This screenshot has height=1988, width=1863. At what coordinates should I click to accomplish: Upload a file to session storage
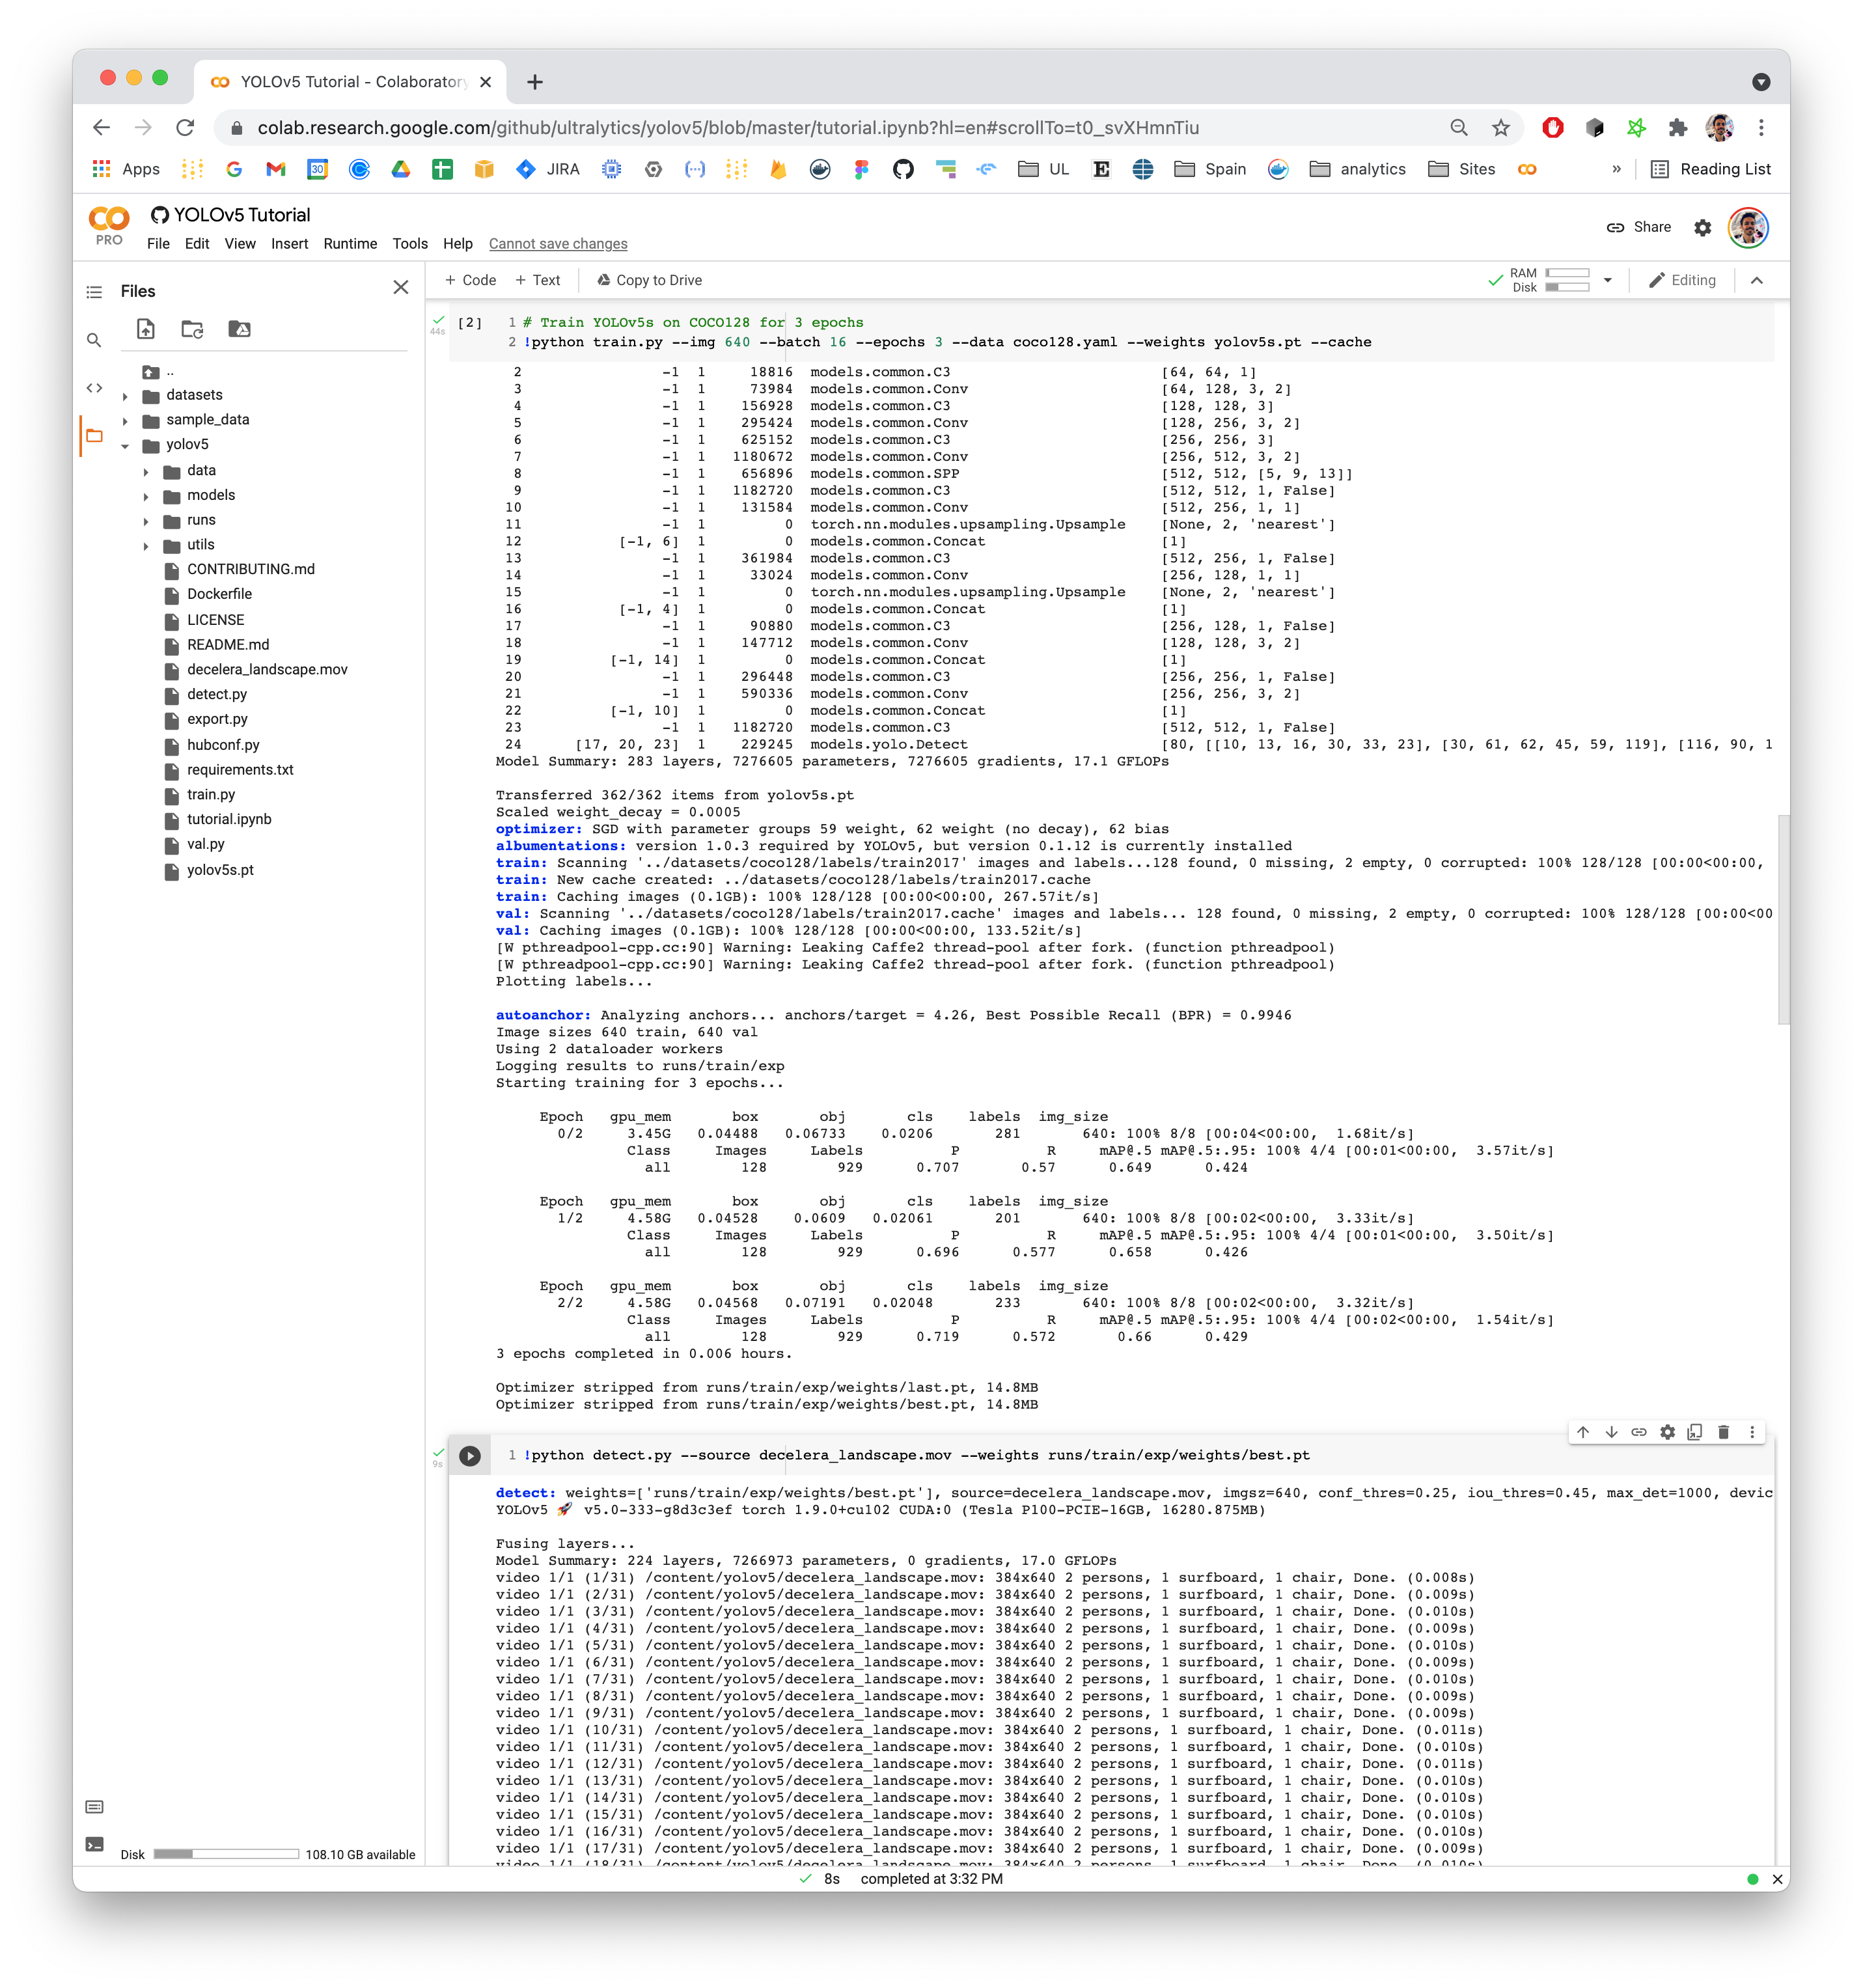(x=145, y=329)
